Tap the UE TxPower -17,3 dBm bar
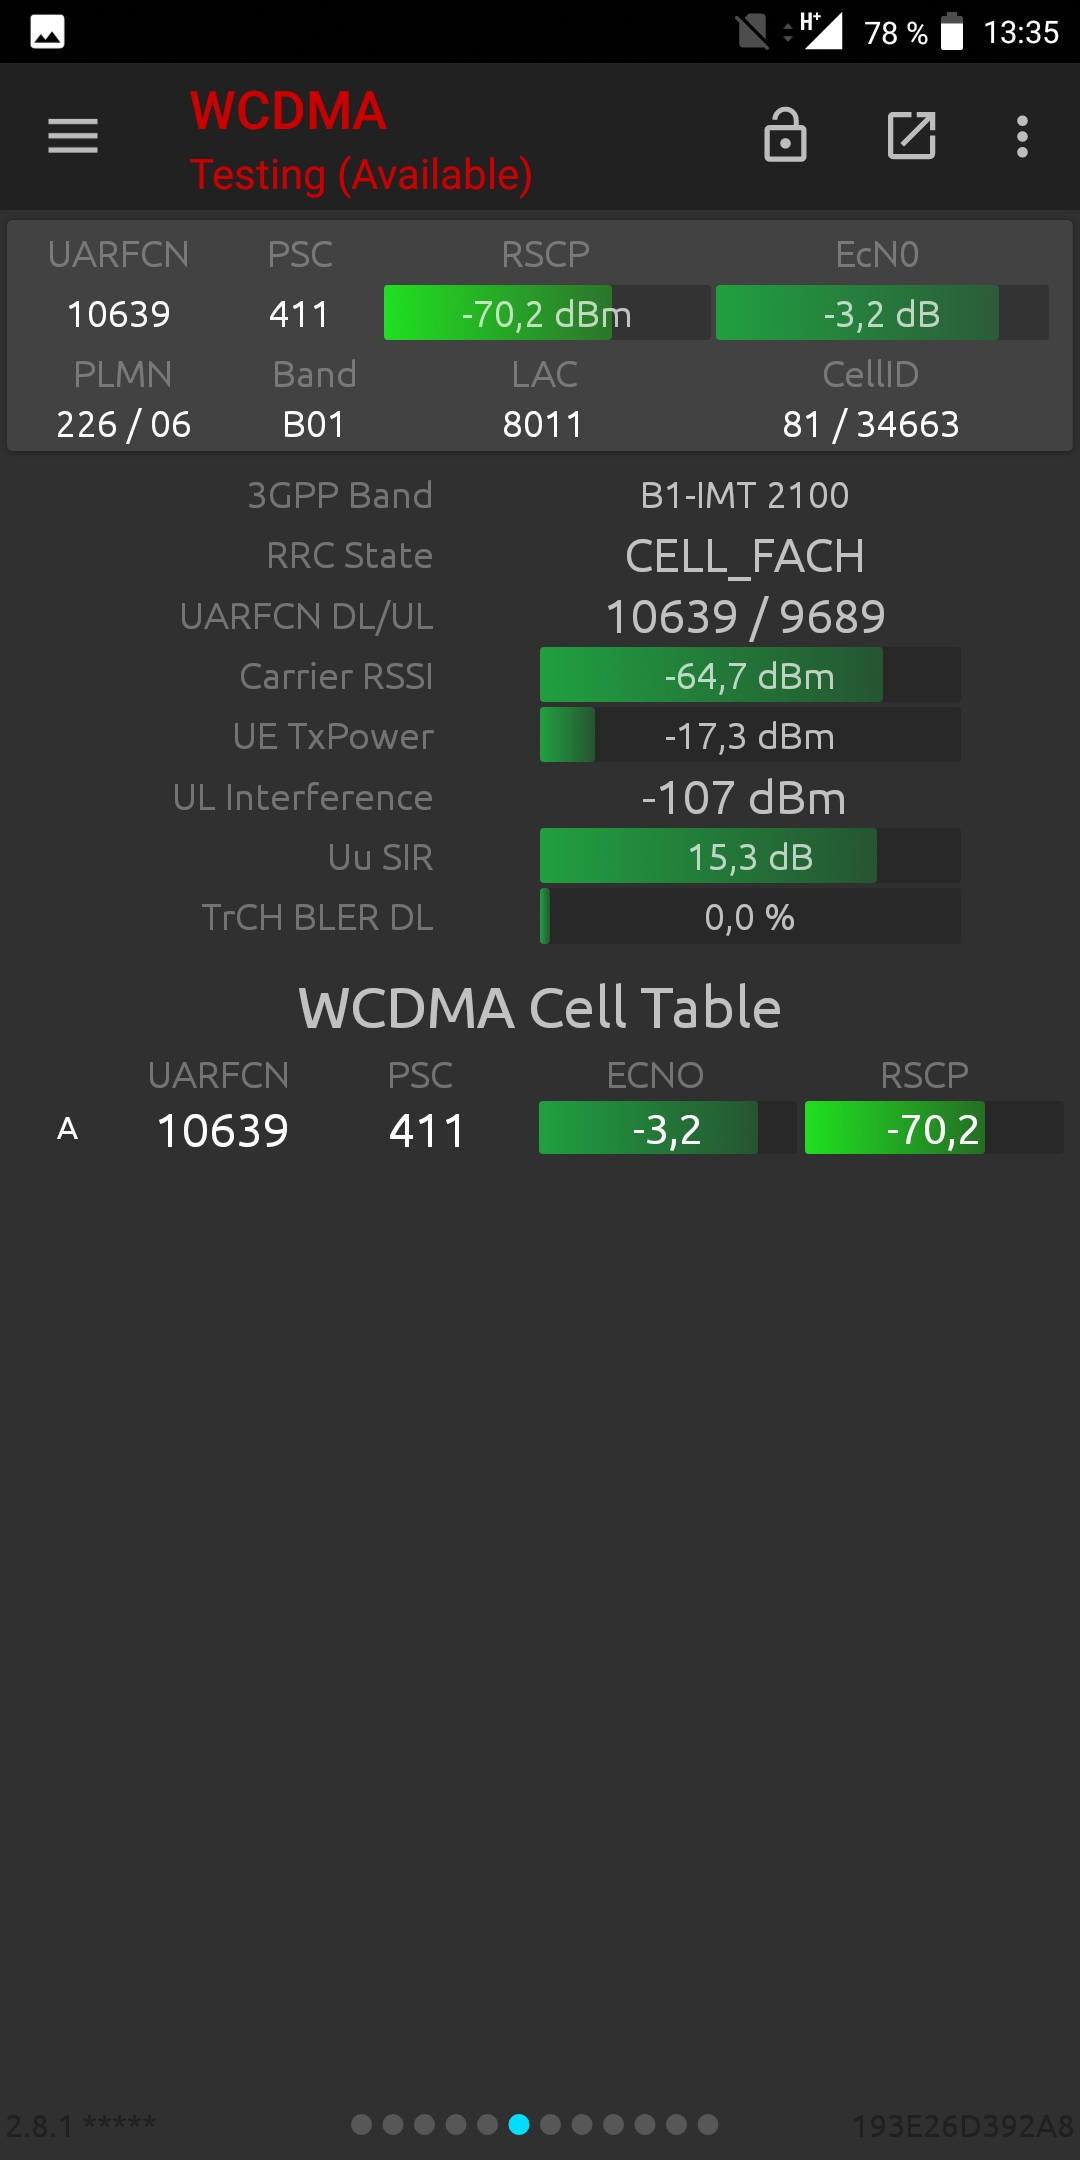The image size is (1080, 2160). (750, 736)
